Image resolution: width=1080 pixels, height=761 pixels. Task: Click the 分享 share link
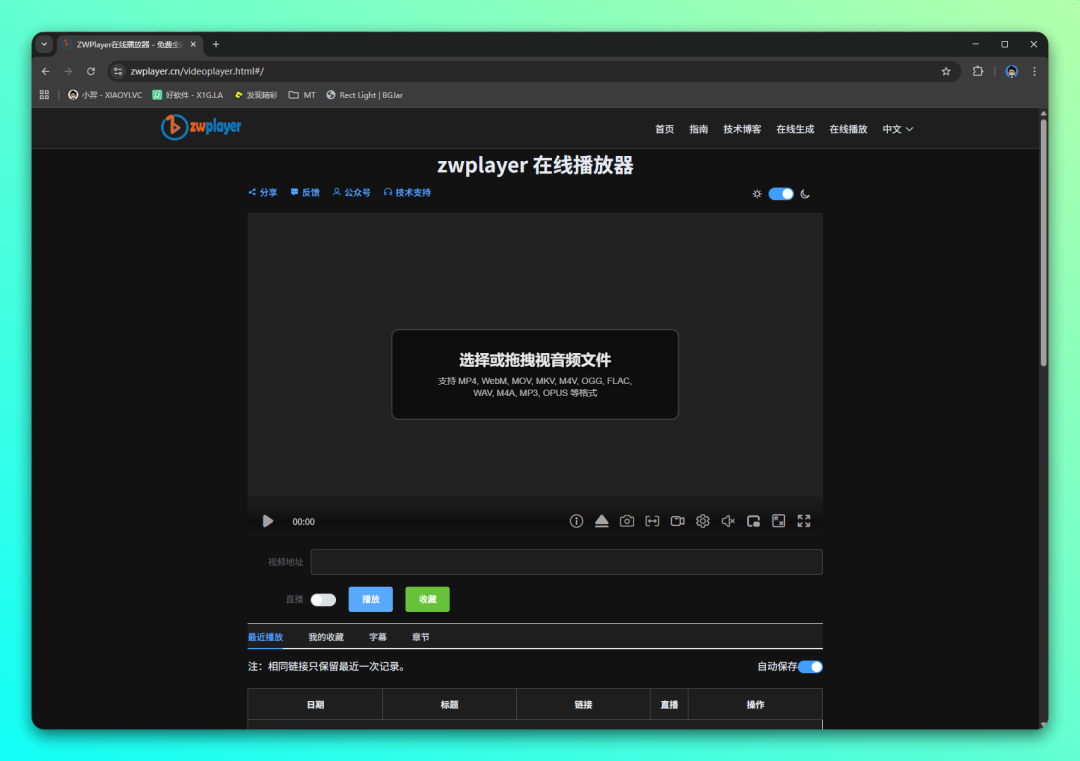point(262,193)
